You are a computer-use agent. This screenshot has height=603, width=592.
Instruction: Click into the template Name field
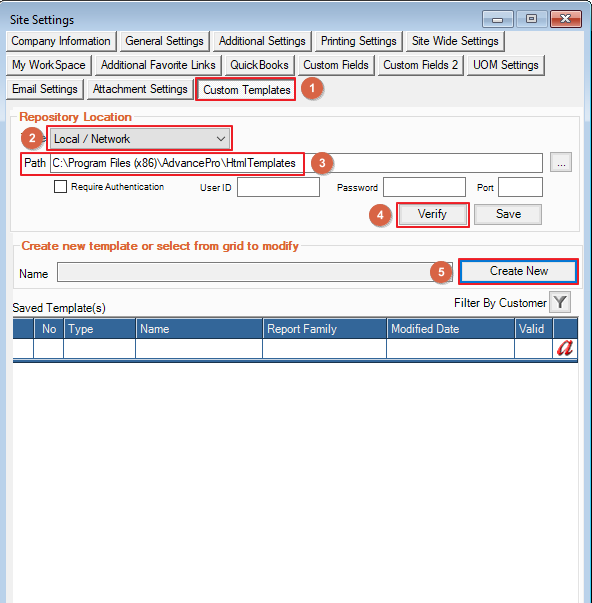[x=255, y=272]
